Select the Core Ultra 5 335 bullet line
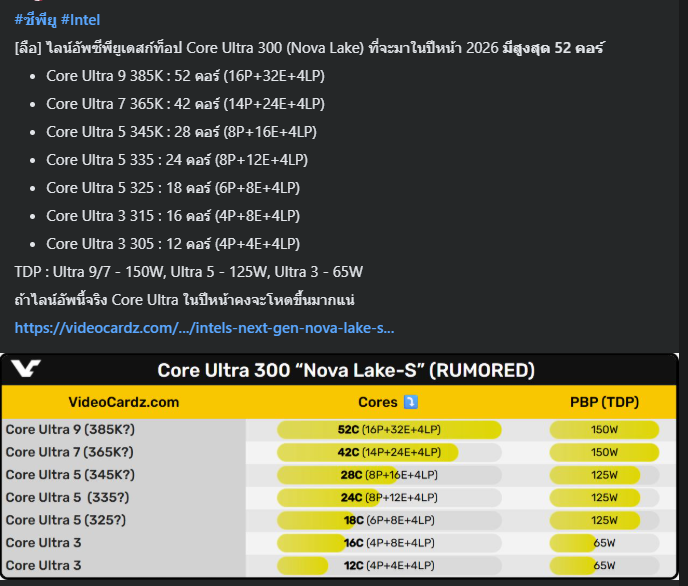The width and height of the screenshot is (688, 586). click(x=177, y=160)
